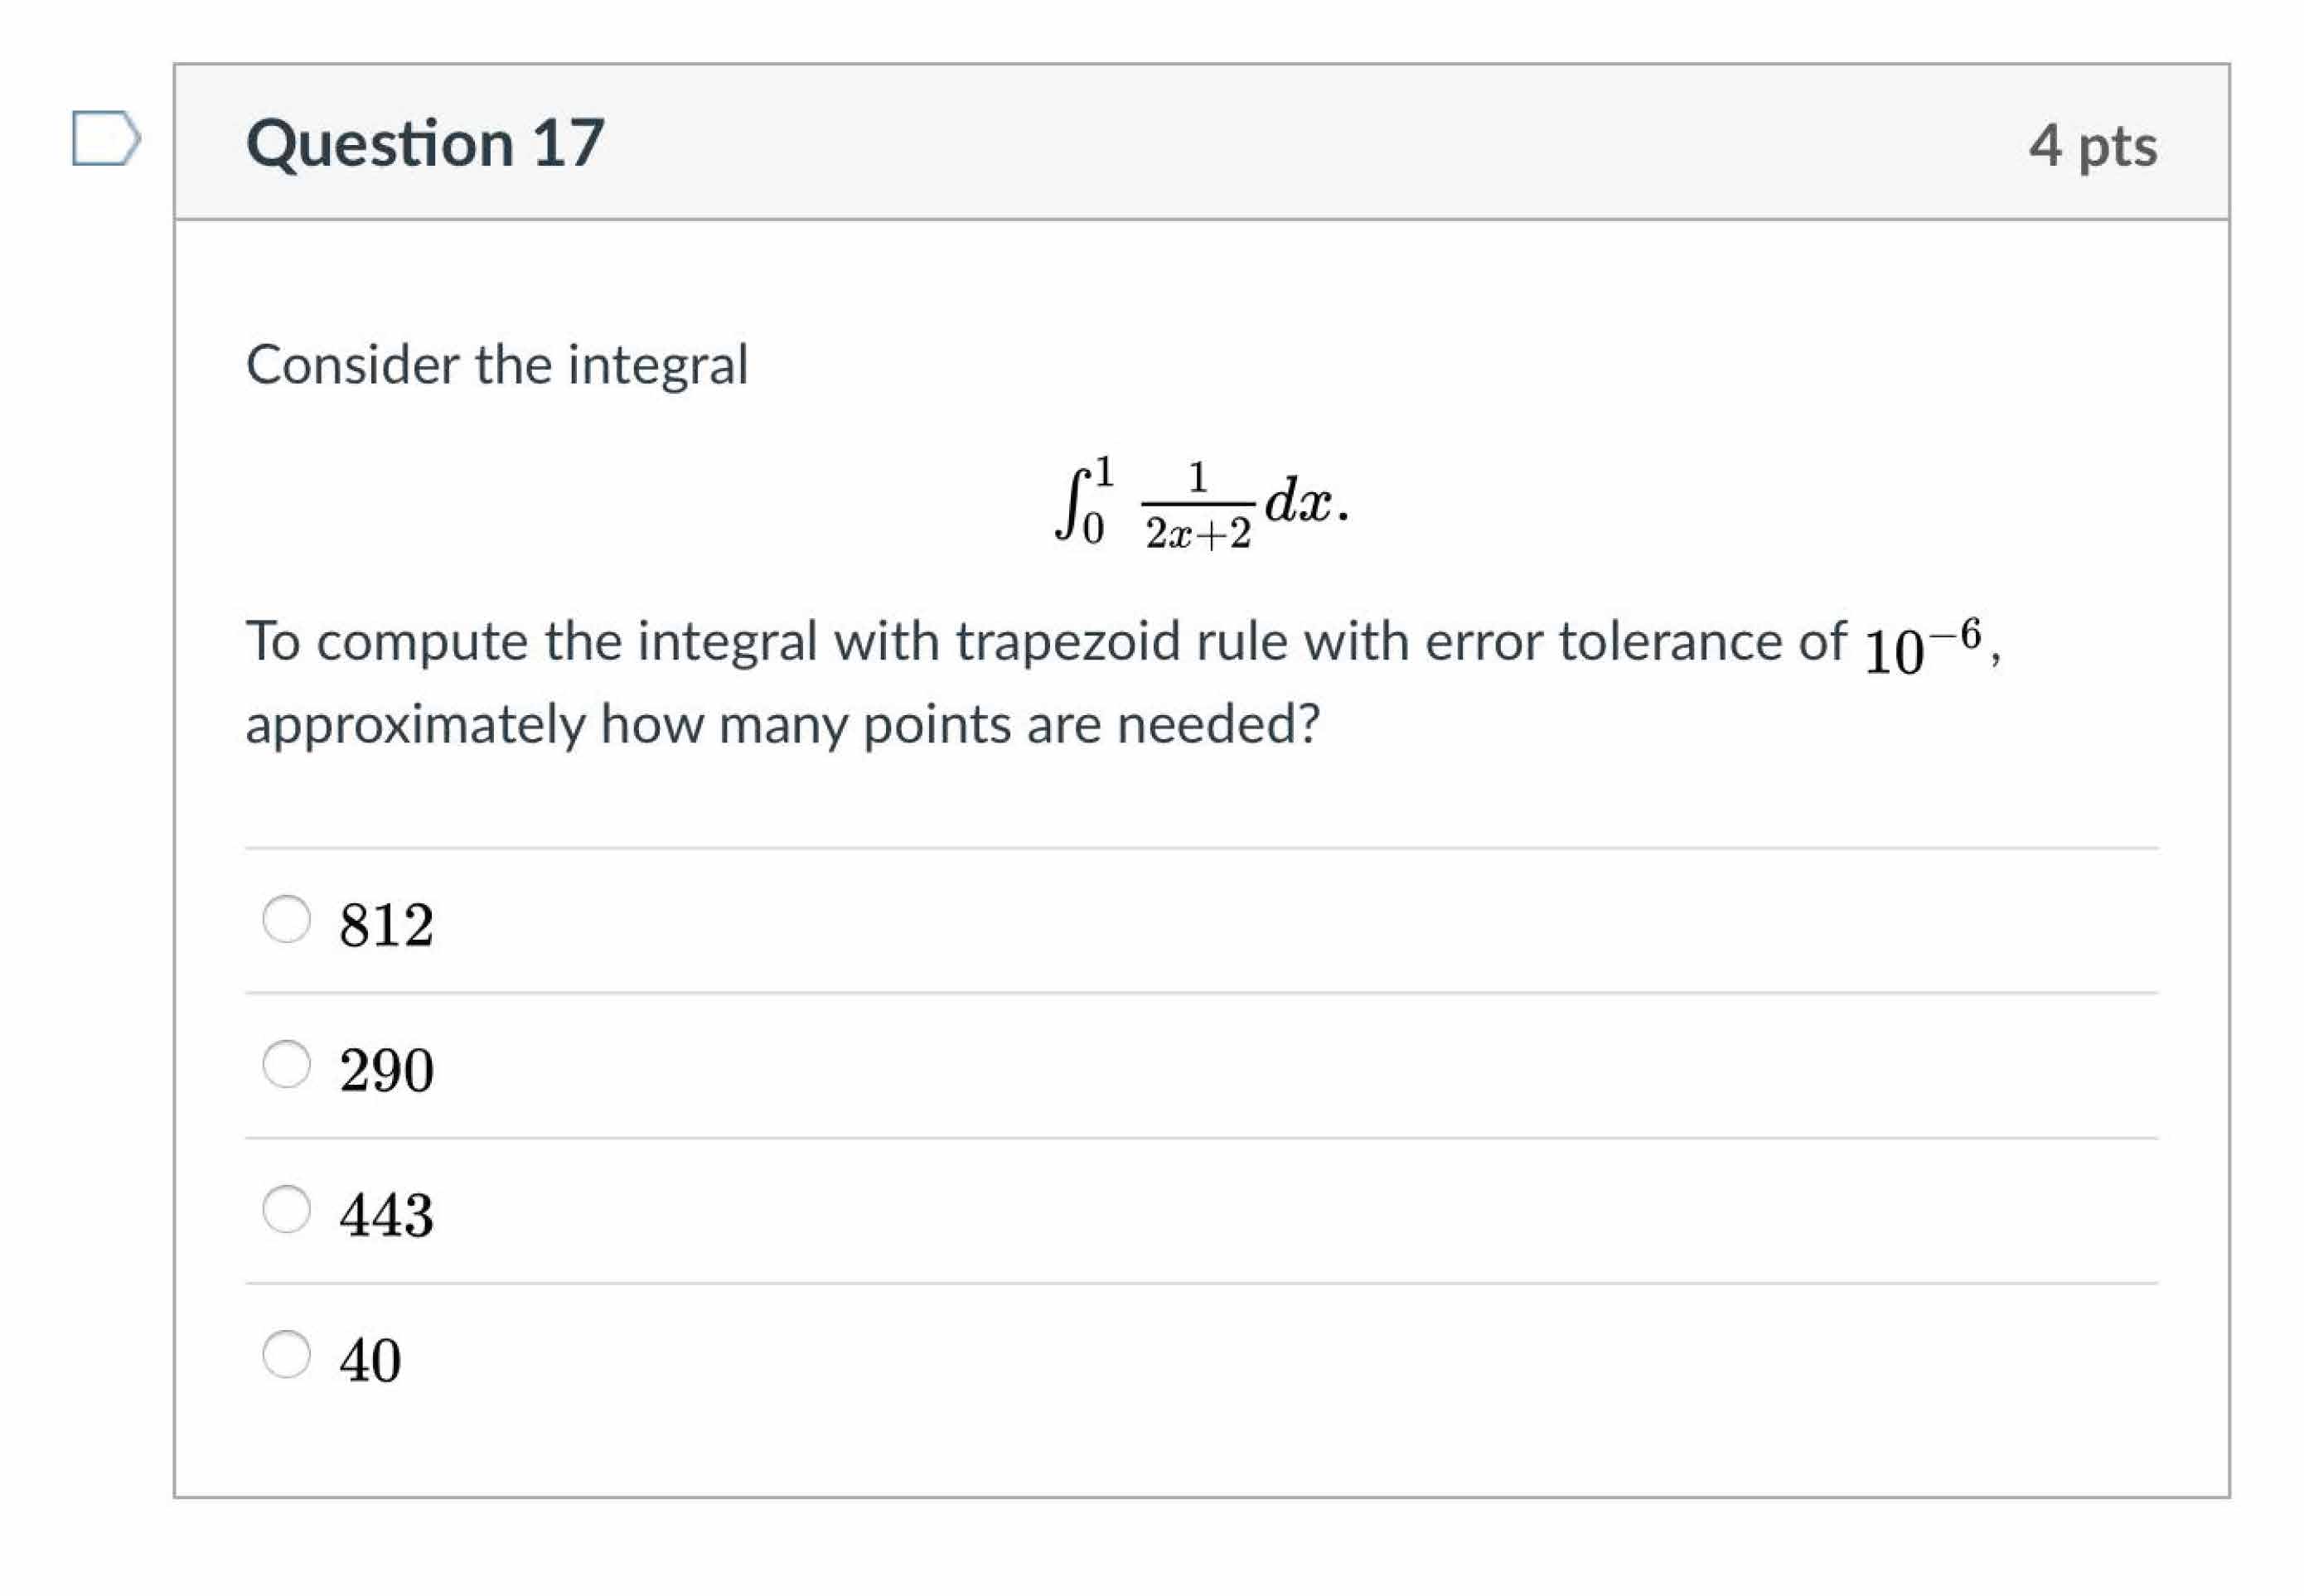Image resolution: width=2304 pixels, height=1596 pixels.
Task: Click the Question 17 heading
Action: click(x=425, y=142)
